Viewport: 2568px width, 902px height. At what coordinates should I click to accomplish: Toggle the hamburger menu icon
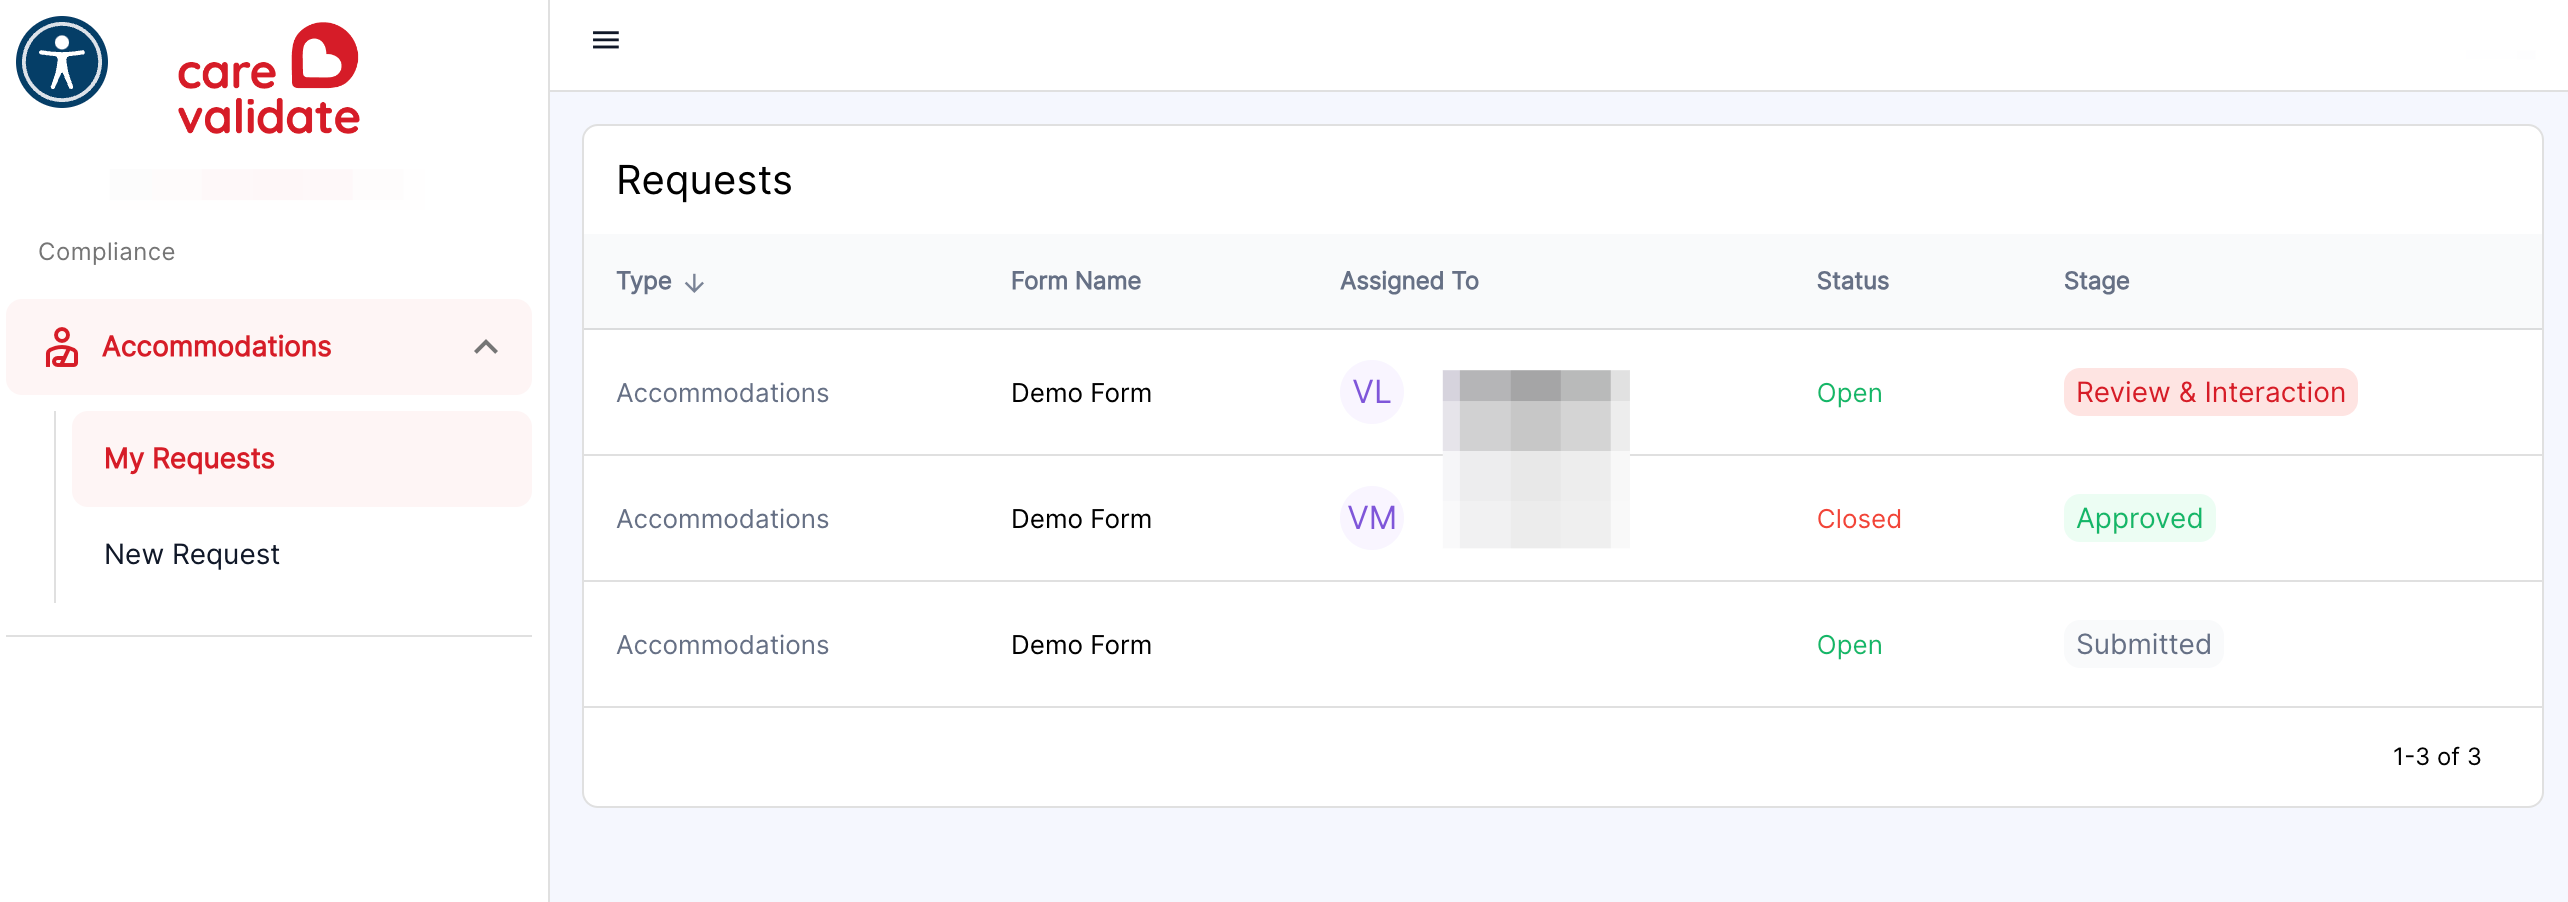(606, 40)
